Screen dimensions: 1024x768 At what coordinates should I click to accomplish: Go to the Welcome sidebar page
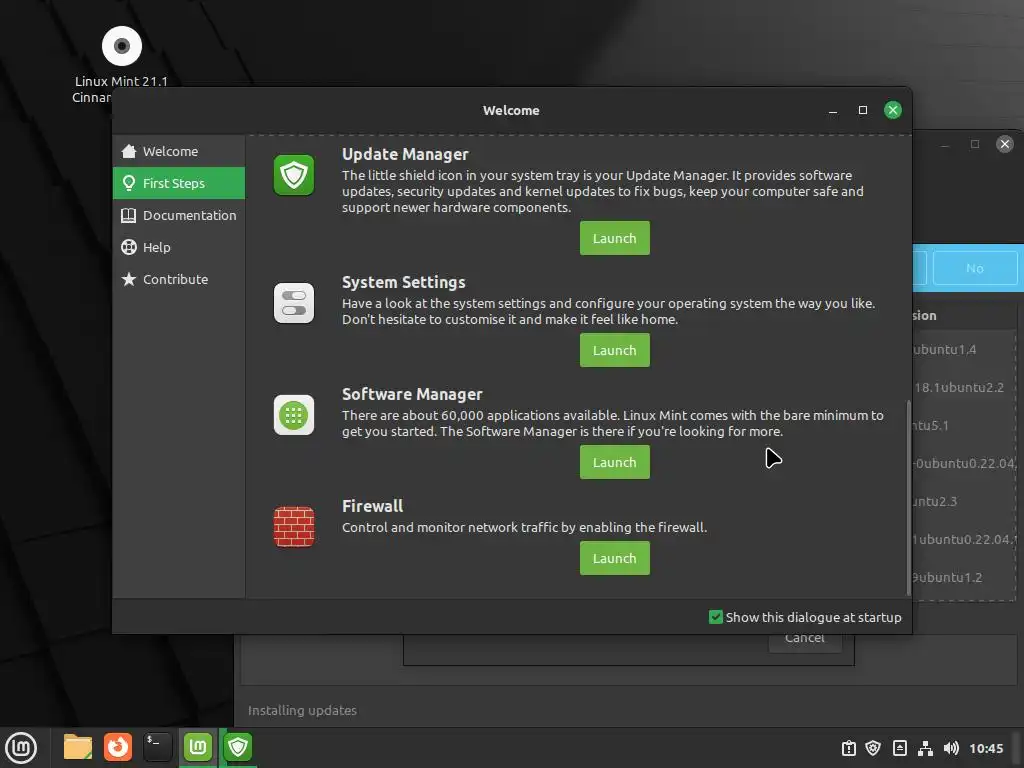(179, 152)
